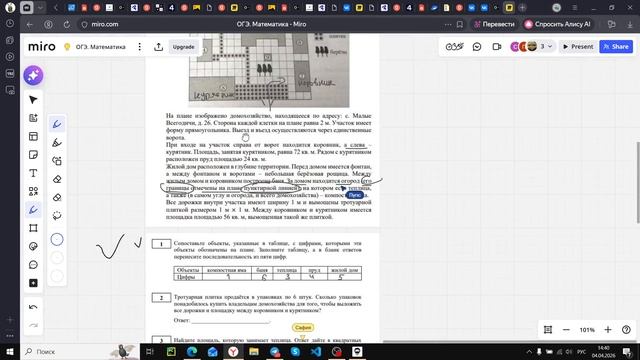This screenshot has width=640, height=360.
Task: Click Спросить Алису AI button
Action: pyautogui.click(x=558, y=24)
